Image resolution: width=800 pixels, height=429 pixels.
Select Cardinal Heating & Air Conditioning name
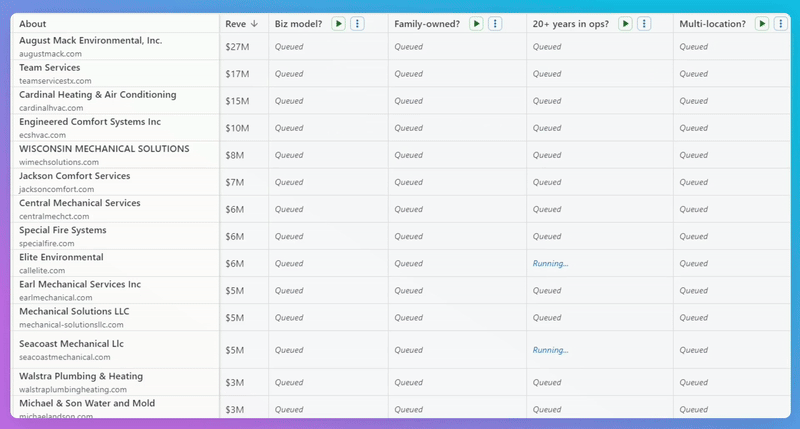tap(97, 94)
